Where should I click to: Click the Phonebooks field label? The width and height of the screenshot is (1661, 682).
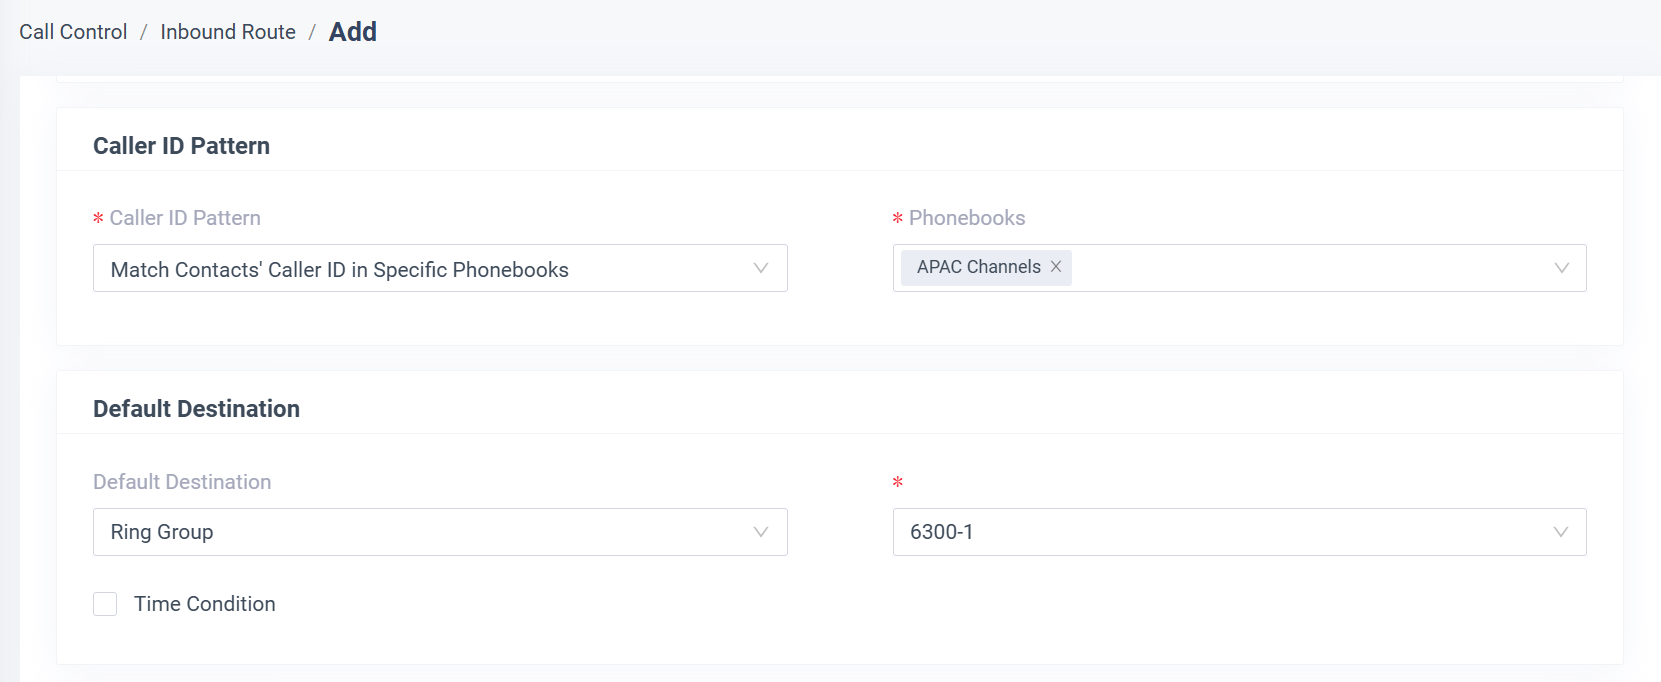click(x=967, y=218)
